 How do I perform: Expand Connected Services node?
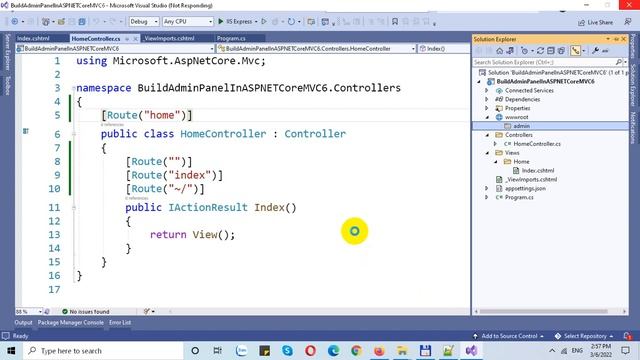click(x=487, y=91)
